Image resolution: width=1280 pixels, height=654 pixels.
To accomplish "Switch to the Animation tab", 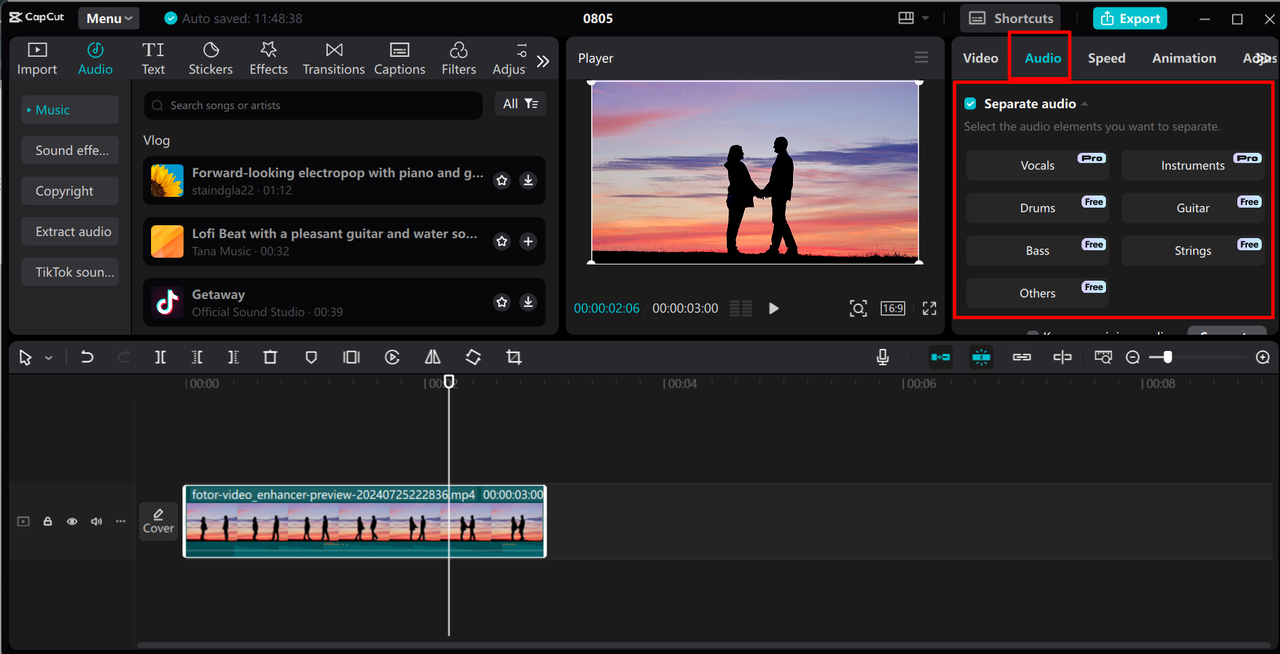I will tap(1184, 58).
